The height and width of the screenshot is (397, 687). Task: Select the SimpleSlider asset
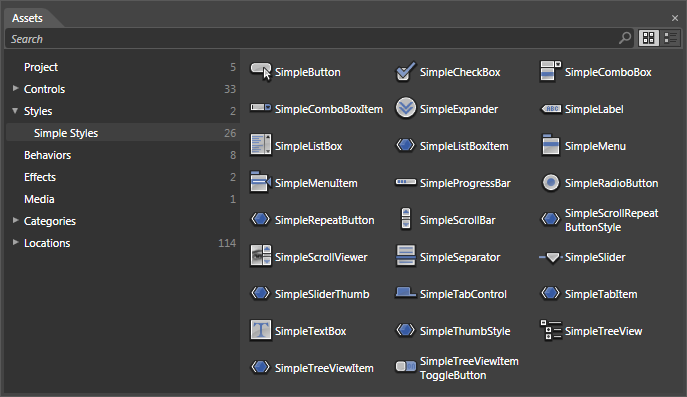click(582, 257)
